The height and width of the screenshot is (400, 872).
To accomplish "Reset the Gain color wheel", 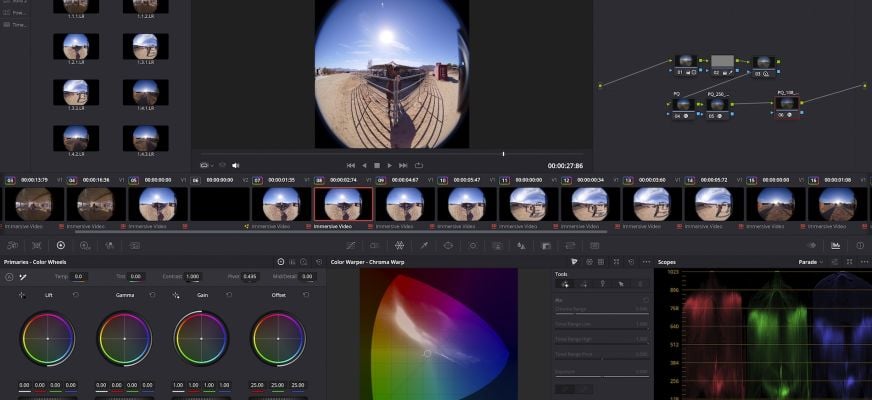I will [229, 295].
